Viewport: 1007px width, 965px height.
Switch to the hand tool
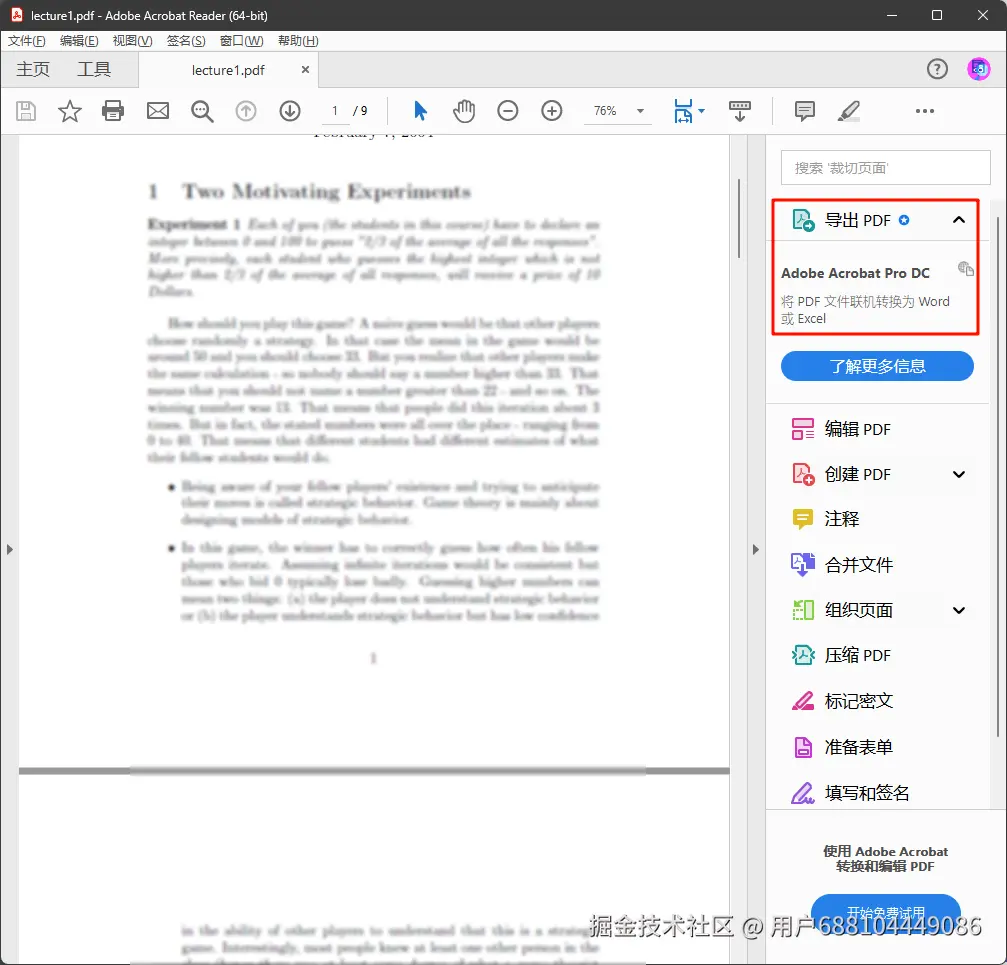(464, 111)
